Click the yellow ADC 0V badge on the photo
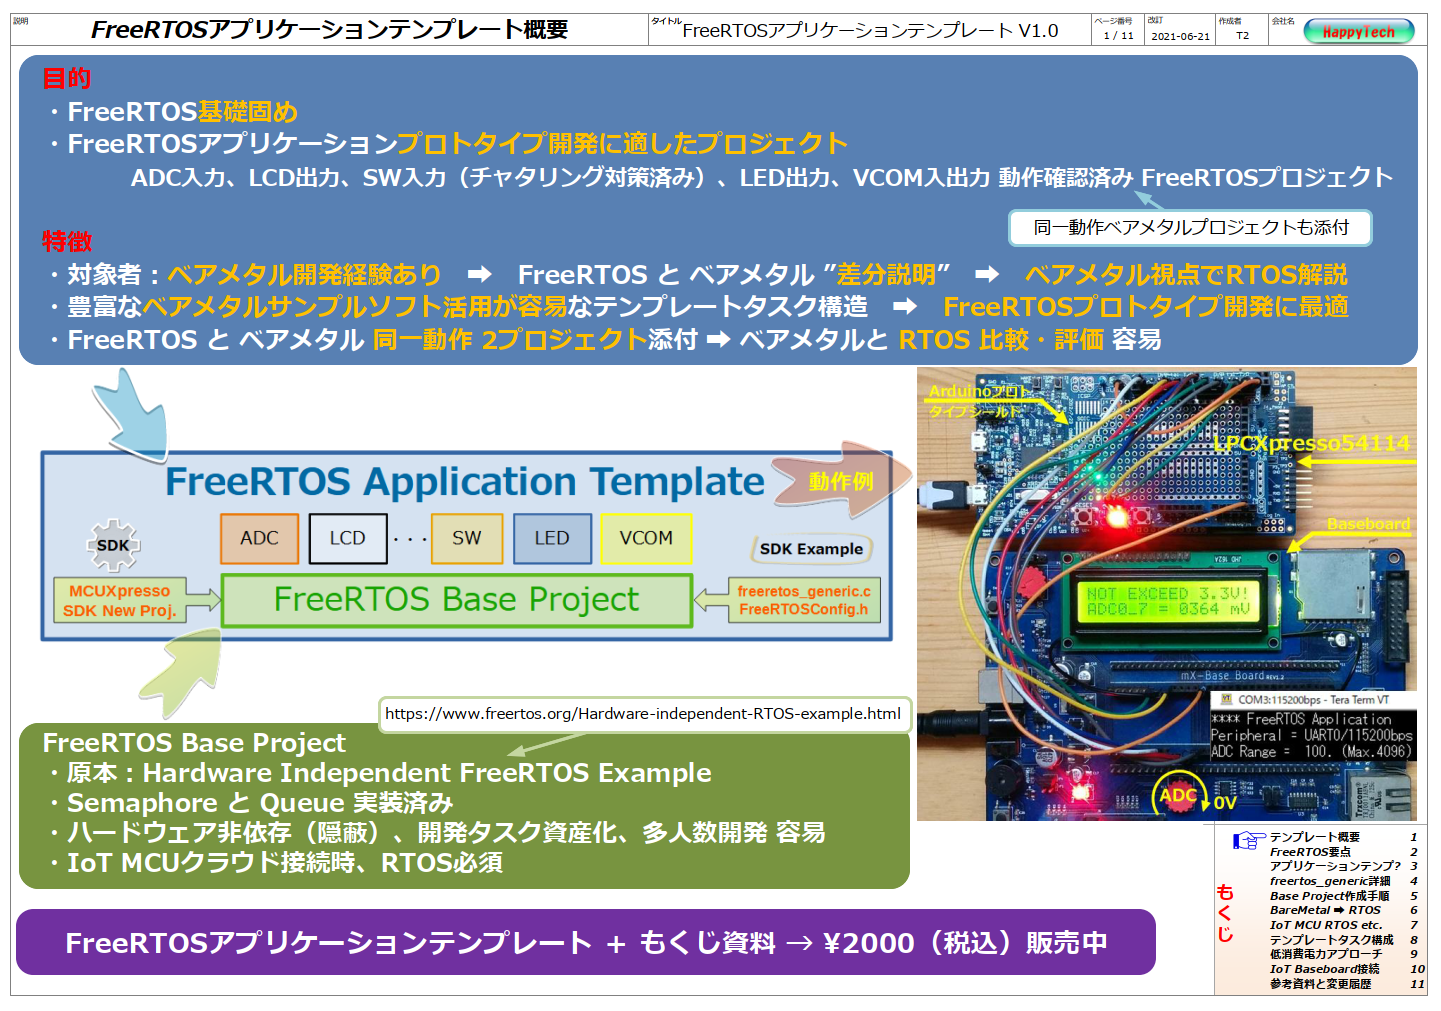This screenshot has height=1011, width=1441. 1178,796
